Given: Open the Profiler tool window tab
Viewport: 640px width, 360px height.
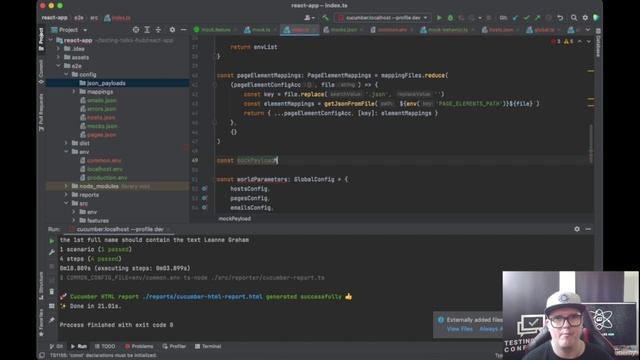Looking at the screenshot, I should [x=174, y=346].
